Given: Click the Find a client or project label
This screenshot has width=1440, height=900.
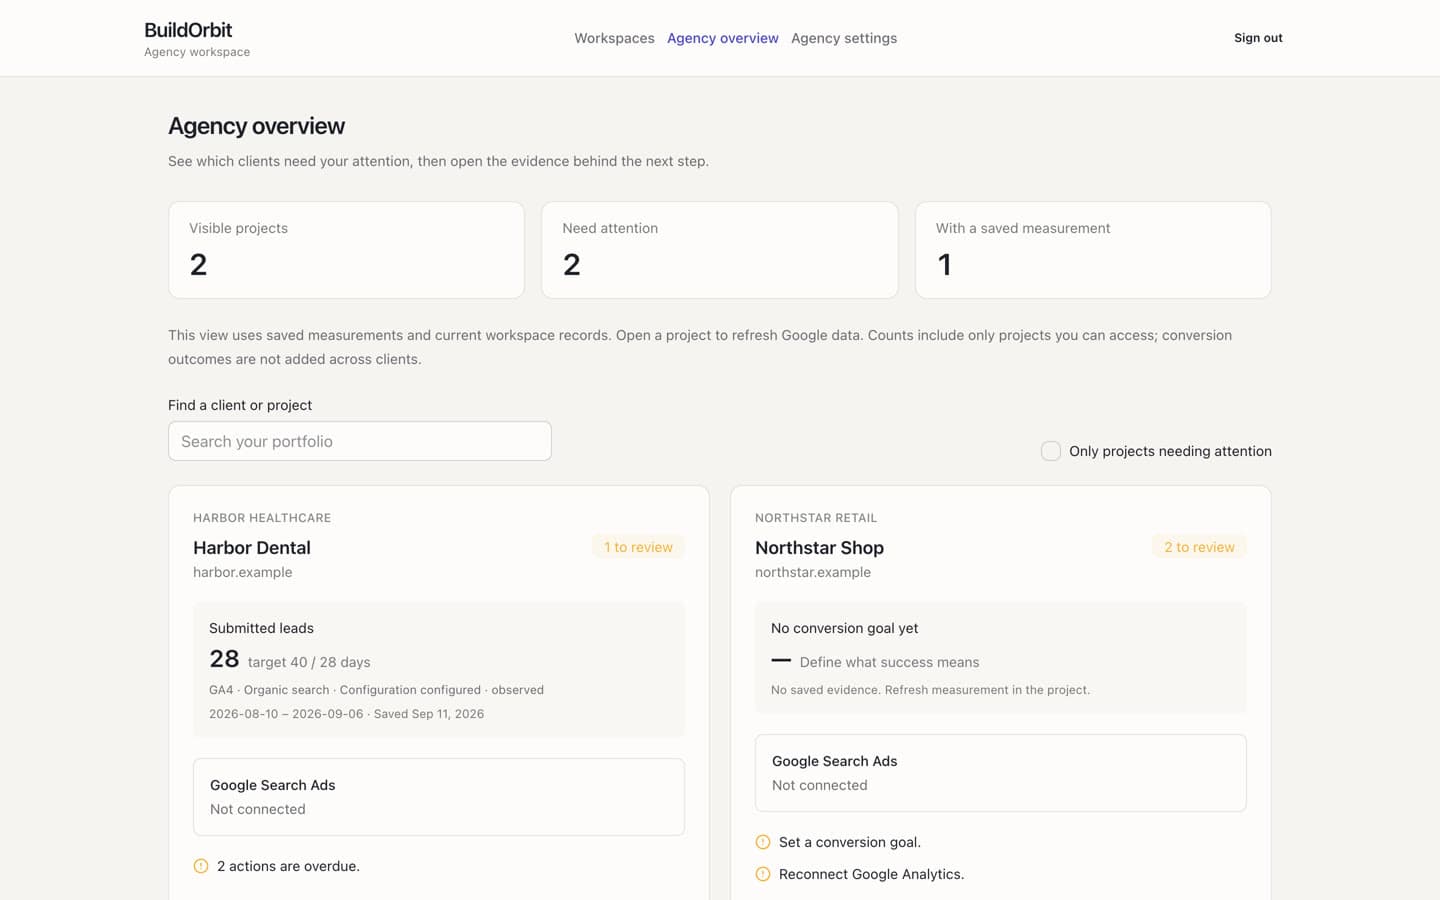Looking at the screenshot, I should [x=240, y=405].
